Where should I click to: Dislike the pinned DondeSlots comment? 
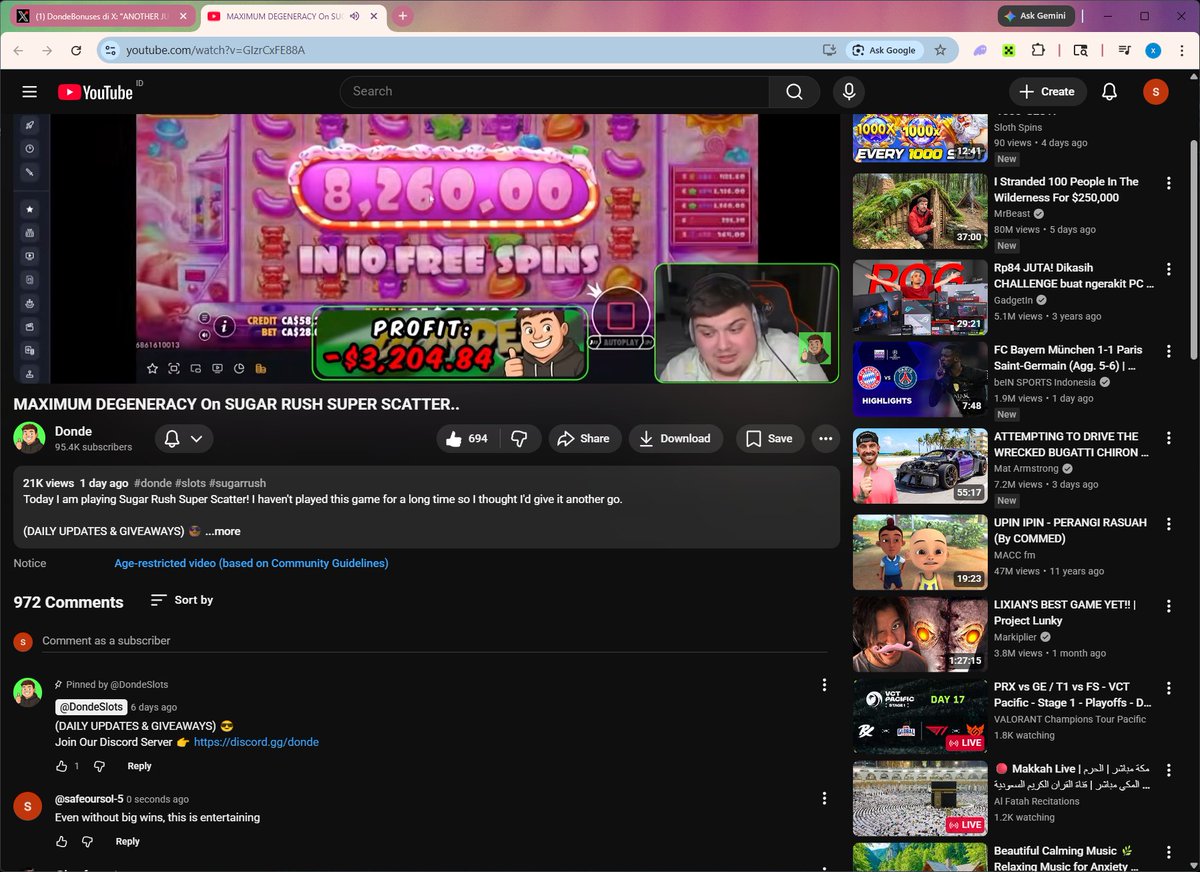point(99,766)
